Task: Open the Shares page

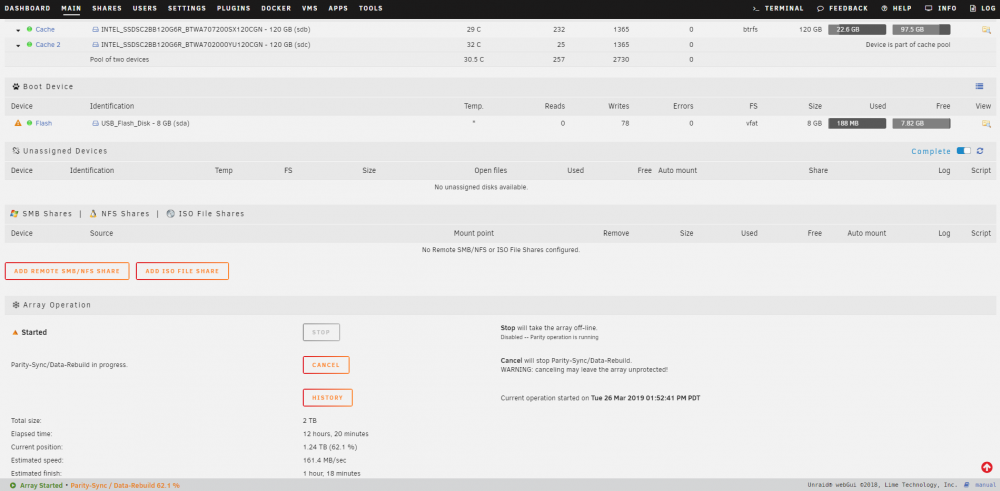Action: coord(107,8)
